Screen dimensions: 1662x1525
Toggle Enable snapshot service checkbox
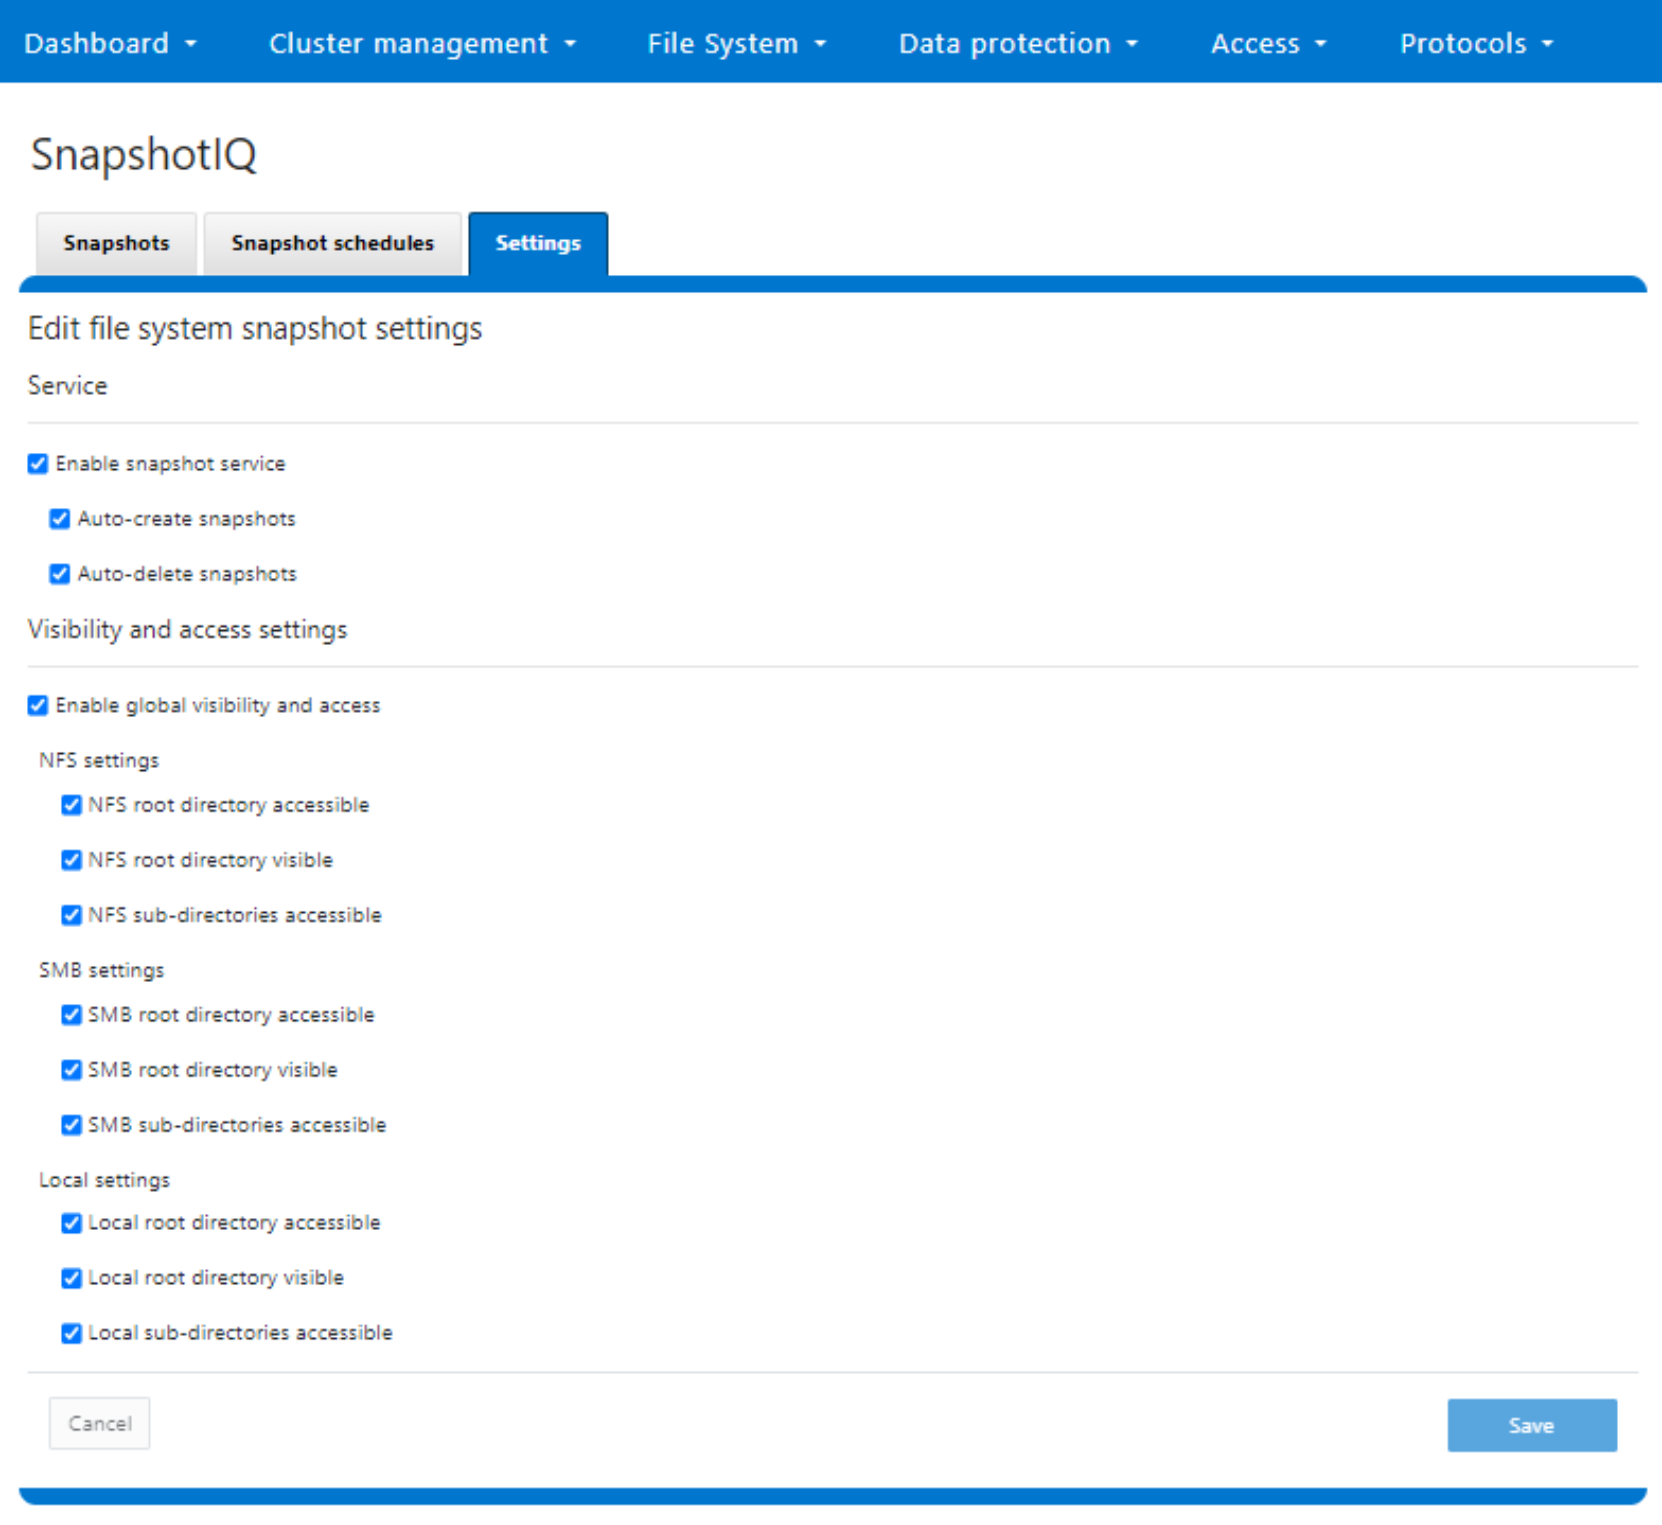tap(38, 463)
